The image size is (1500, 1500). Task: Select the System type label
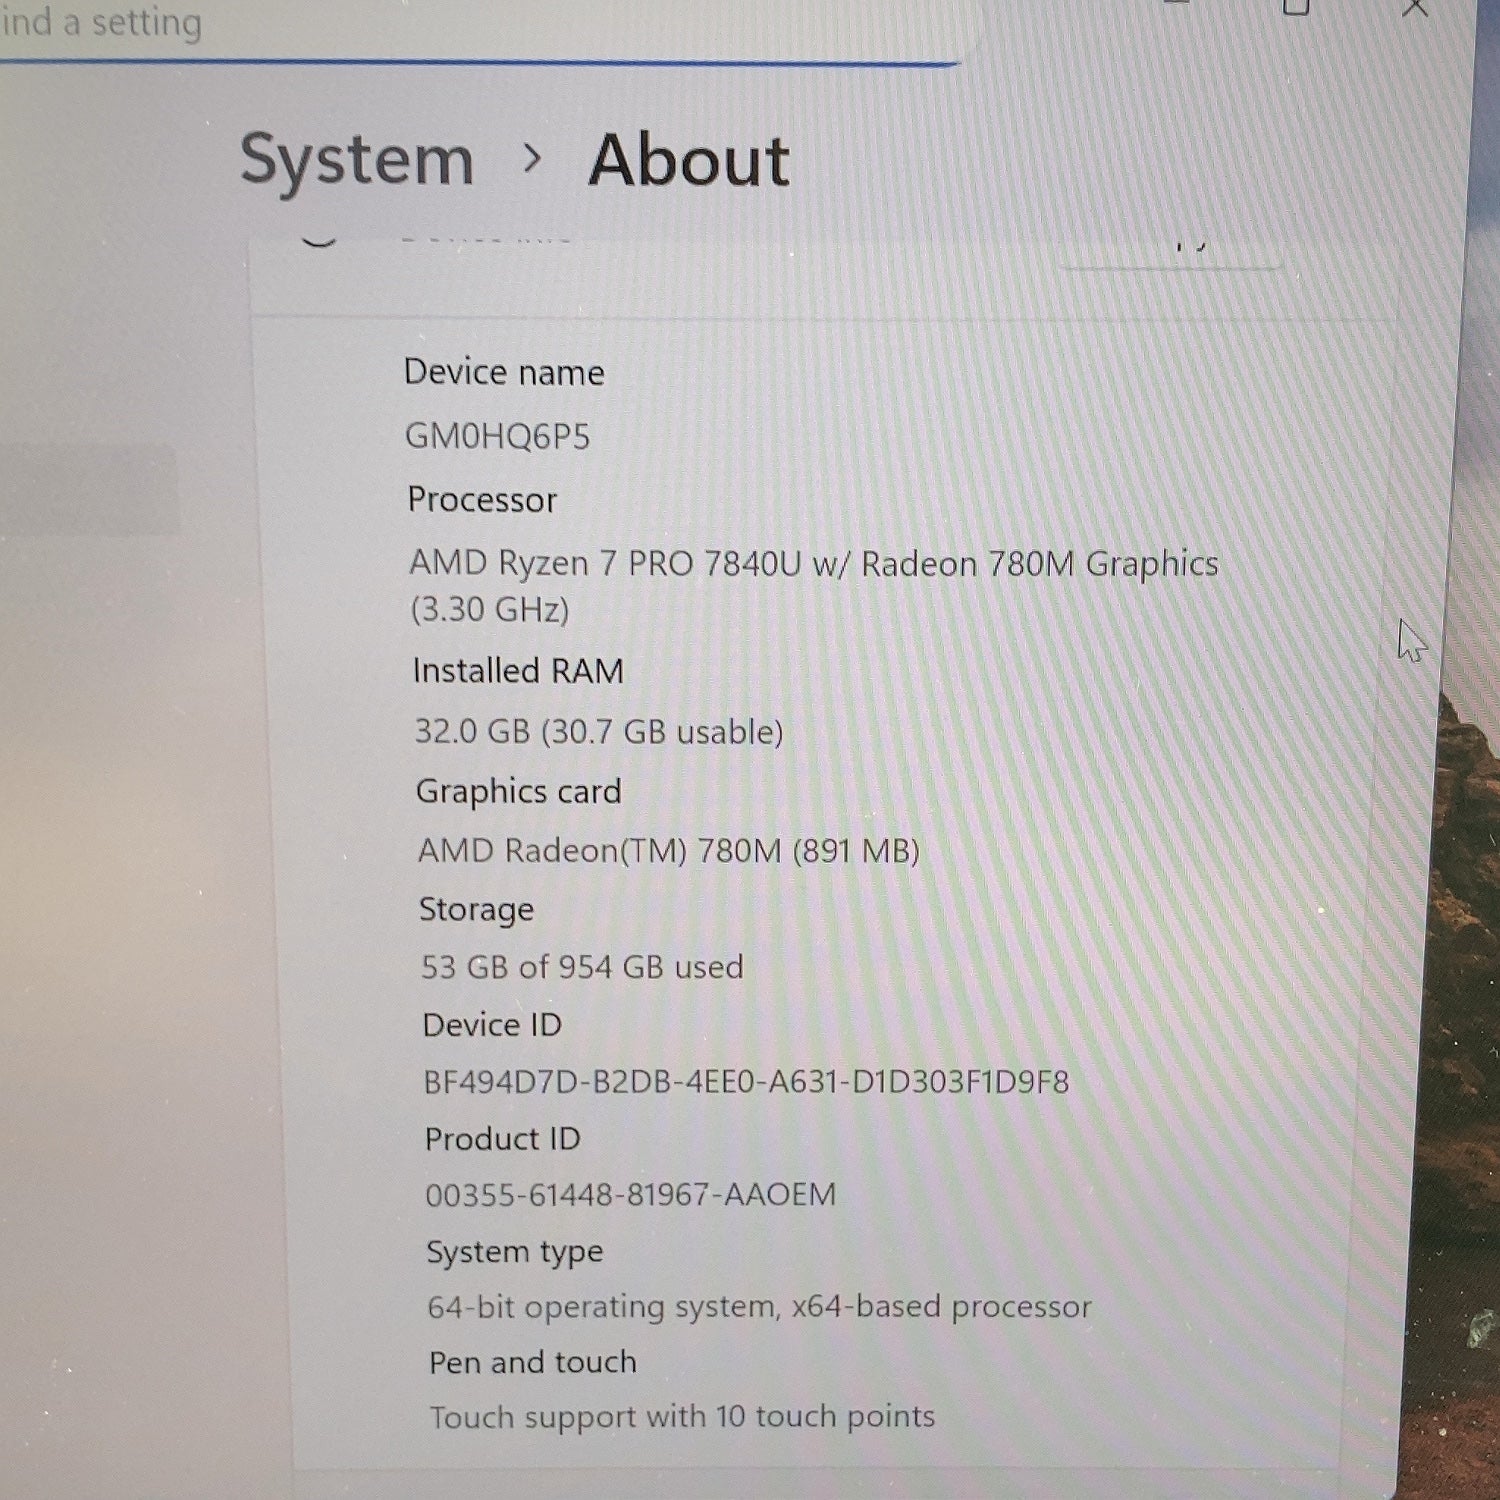[515, 1252]
